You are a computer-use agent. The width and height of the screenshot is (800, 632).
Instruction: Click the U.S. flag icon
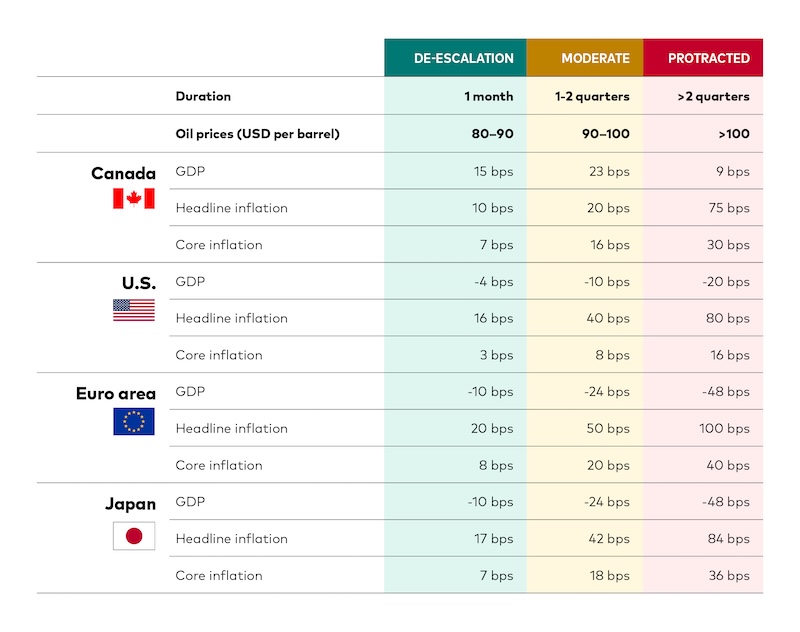tap(133, 310)
